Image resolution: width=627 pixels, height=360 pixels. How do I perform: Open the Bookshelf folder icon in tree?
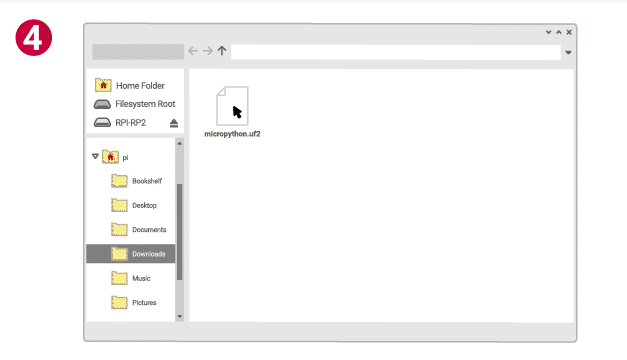pyautogui.click(x=119, y=181)
